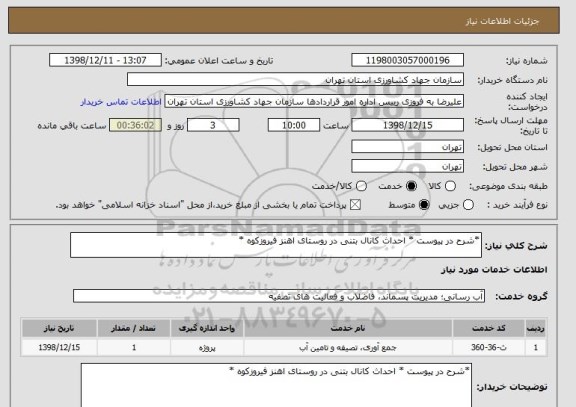Click the جزئیات اطلاعات نیاز header title

click(503, 21)
